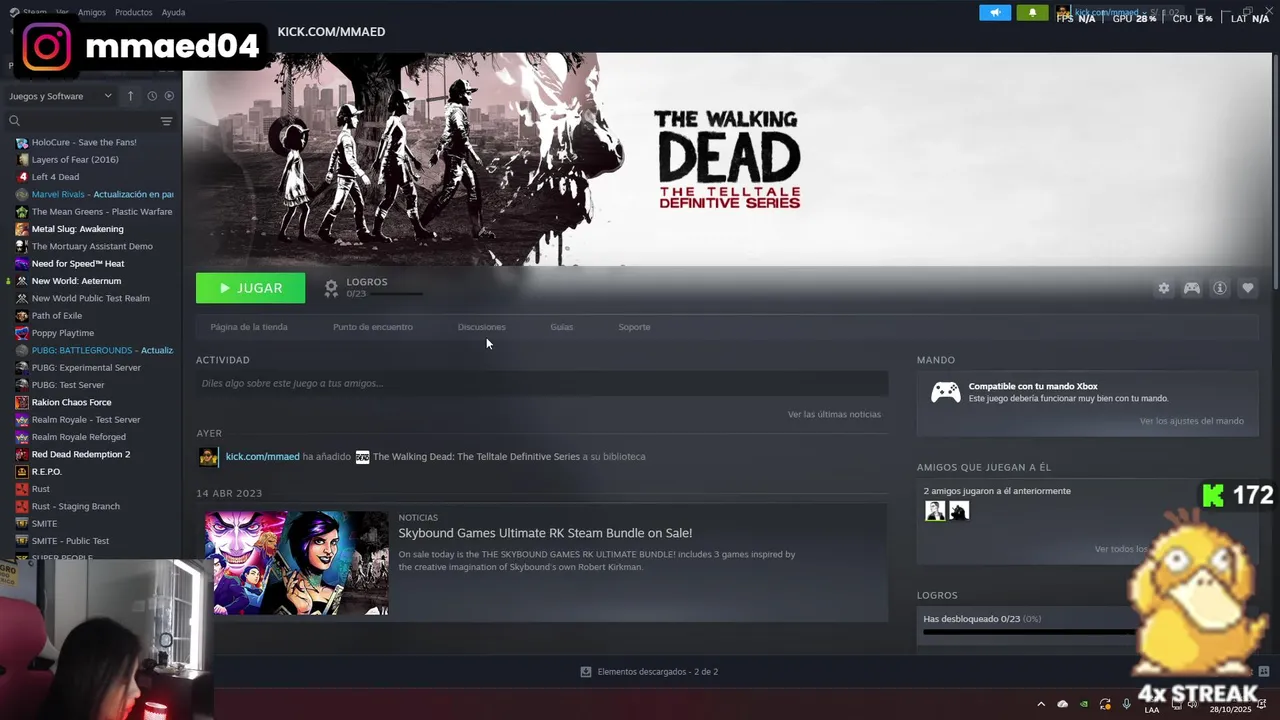Select Path of Exile

coord(57,316)
